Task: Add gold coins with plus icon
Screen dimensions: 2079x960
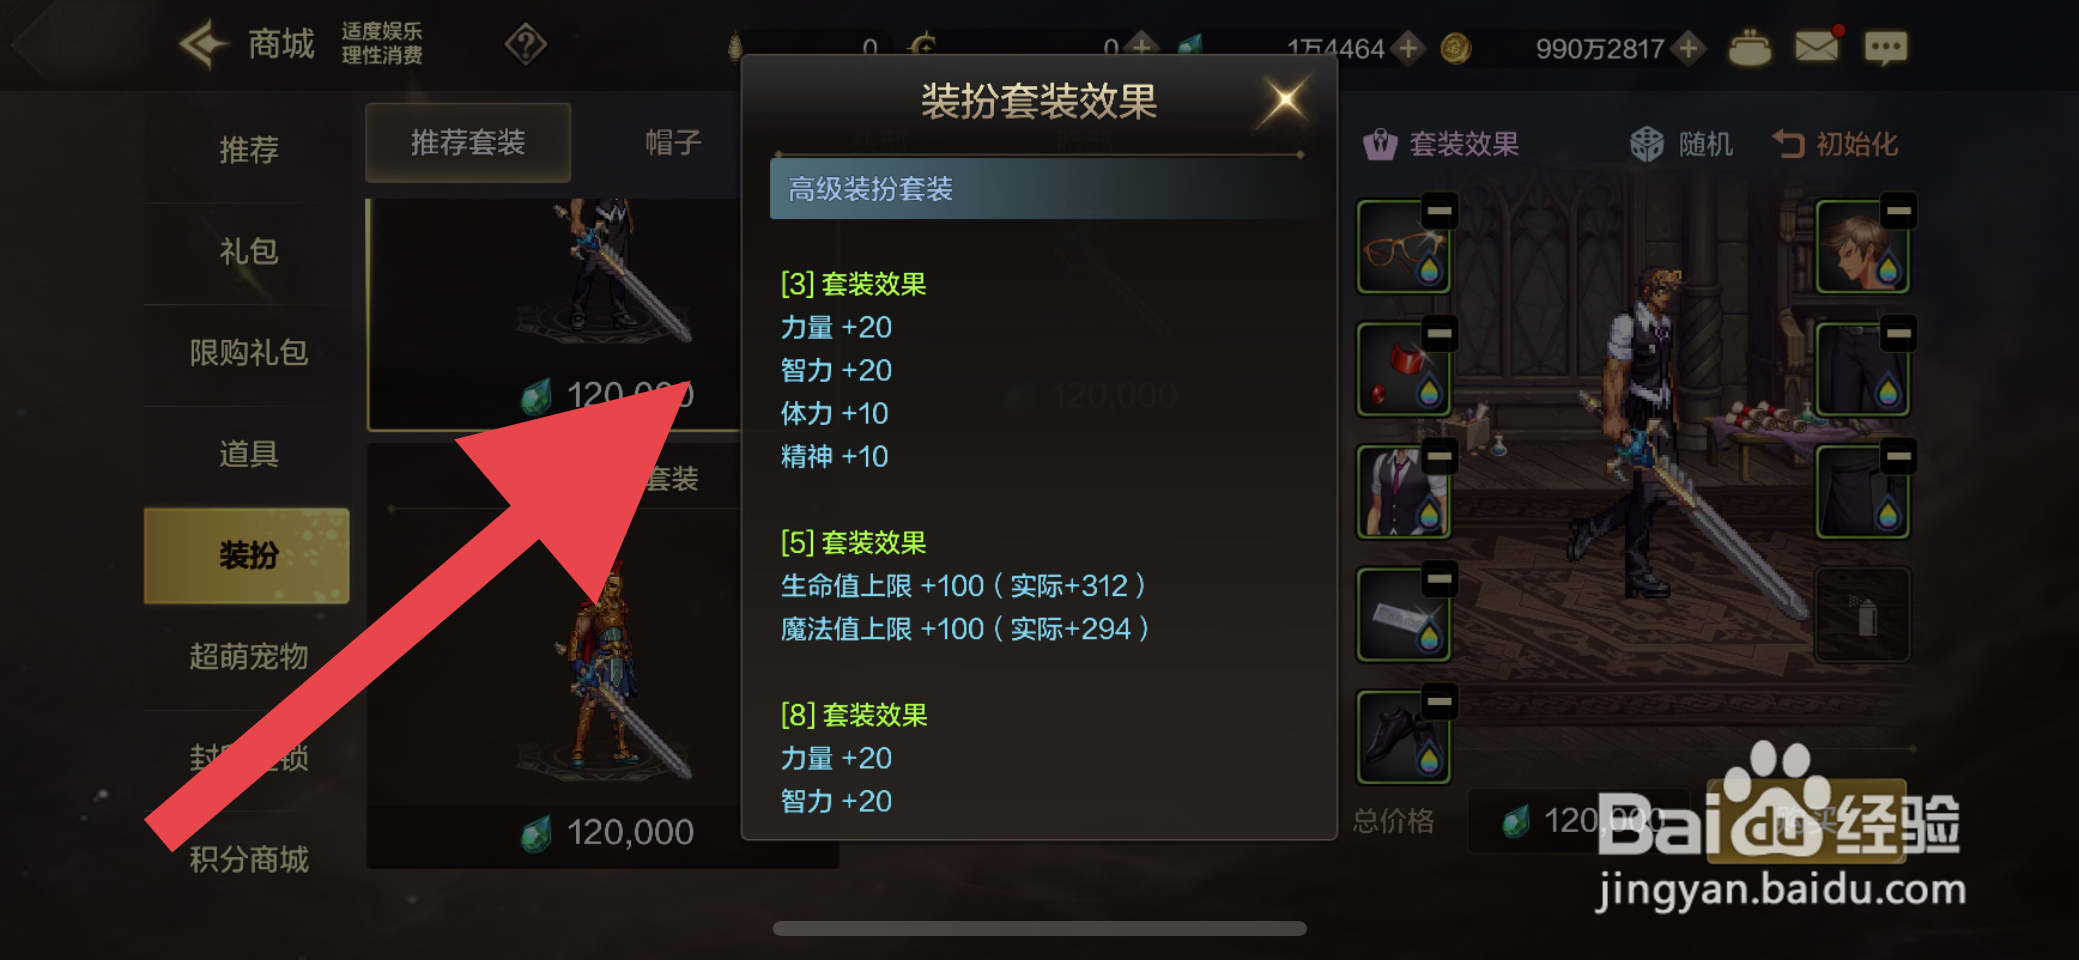Action: coord(1689,48)
